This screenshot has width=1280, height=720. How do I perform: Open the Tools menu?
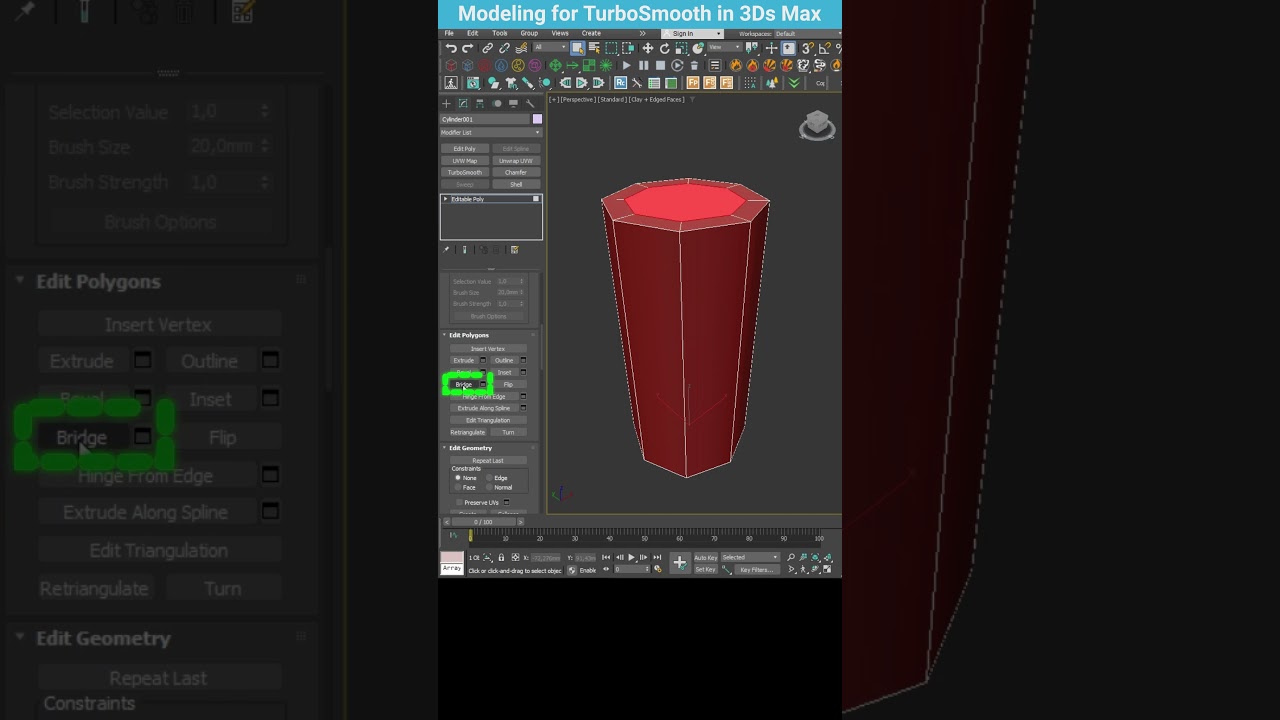(x=500, y=33)
